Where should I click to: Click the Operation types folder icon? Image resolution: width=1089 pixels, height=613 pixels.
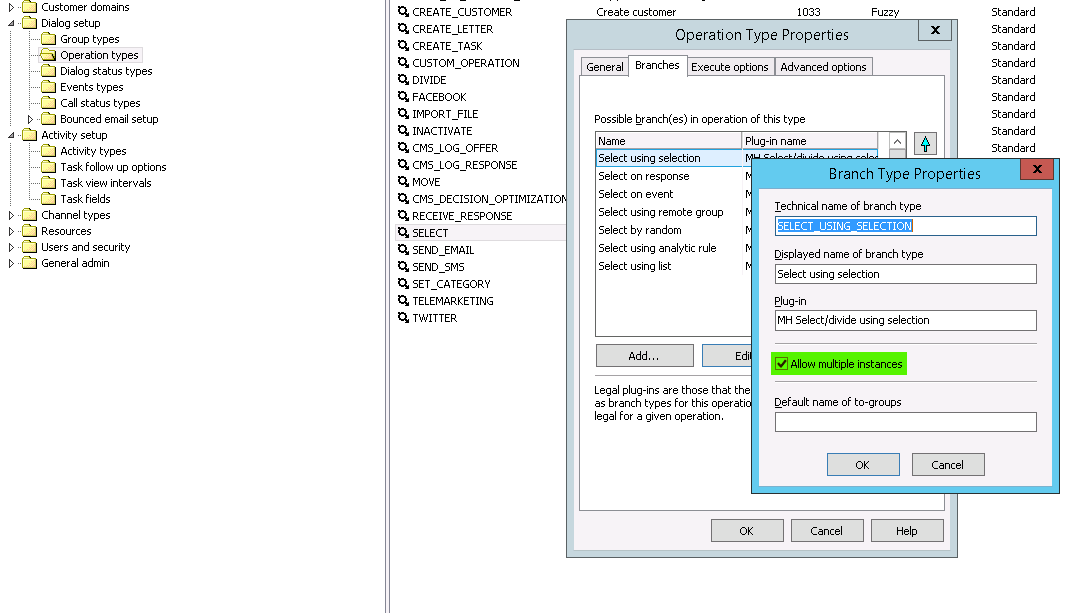click(49, 55)
